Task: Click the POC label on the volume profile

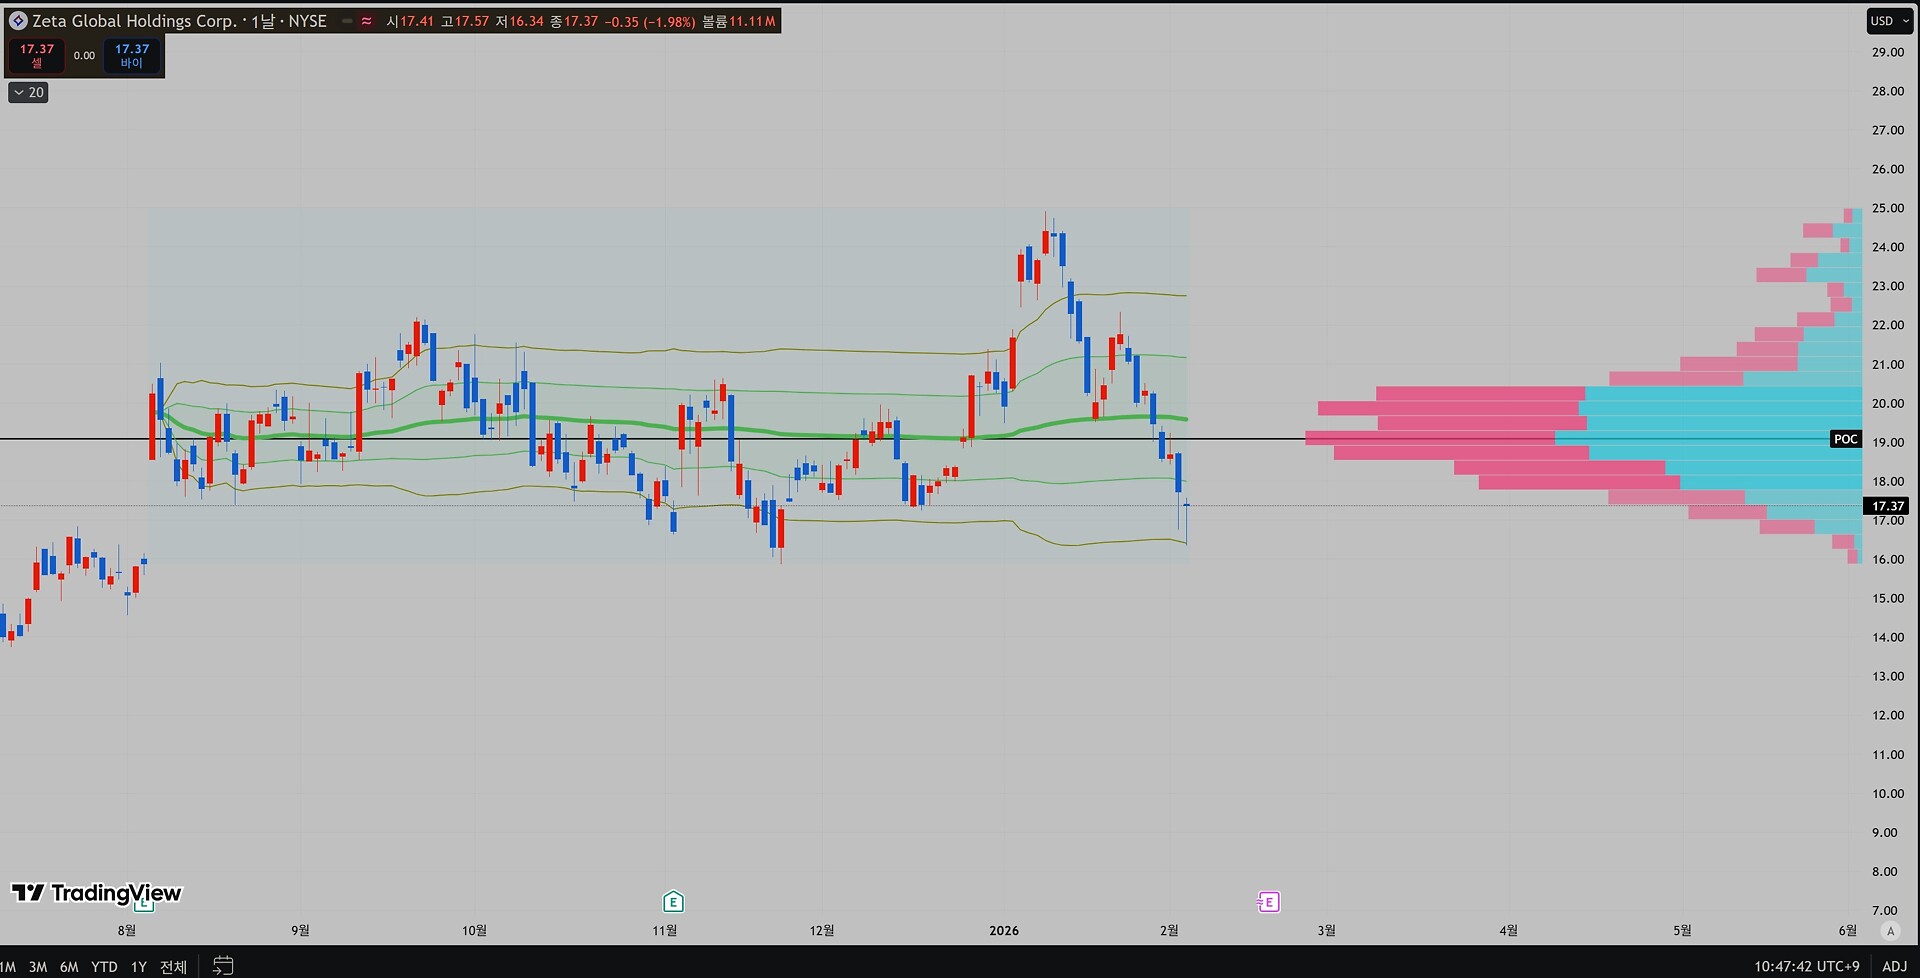Action: point(1846,439)
